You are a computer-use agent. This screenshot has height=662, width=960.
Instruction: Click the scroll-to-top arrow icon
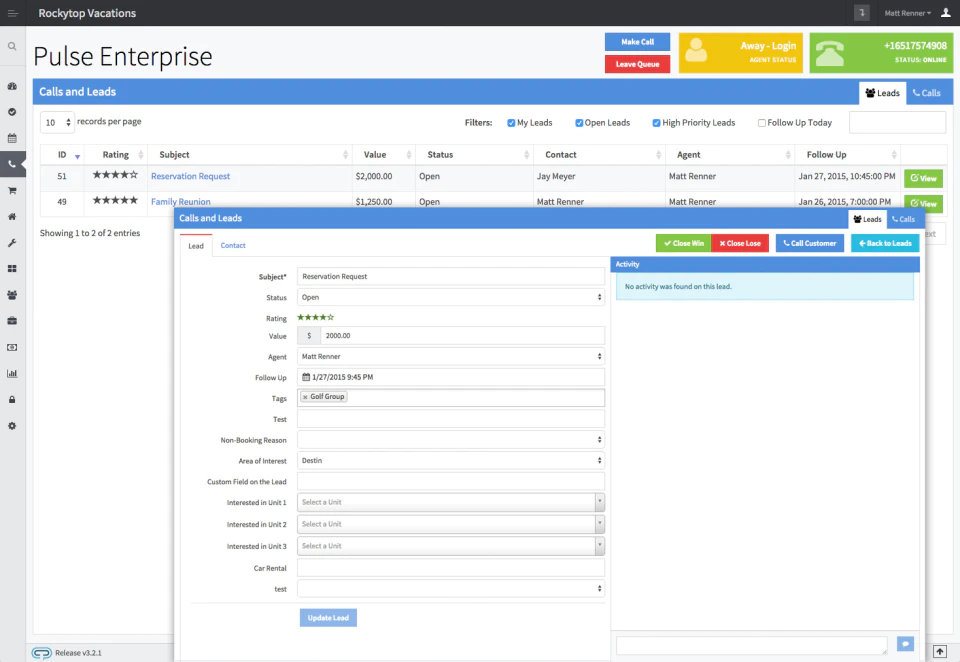940,652
